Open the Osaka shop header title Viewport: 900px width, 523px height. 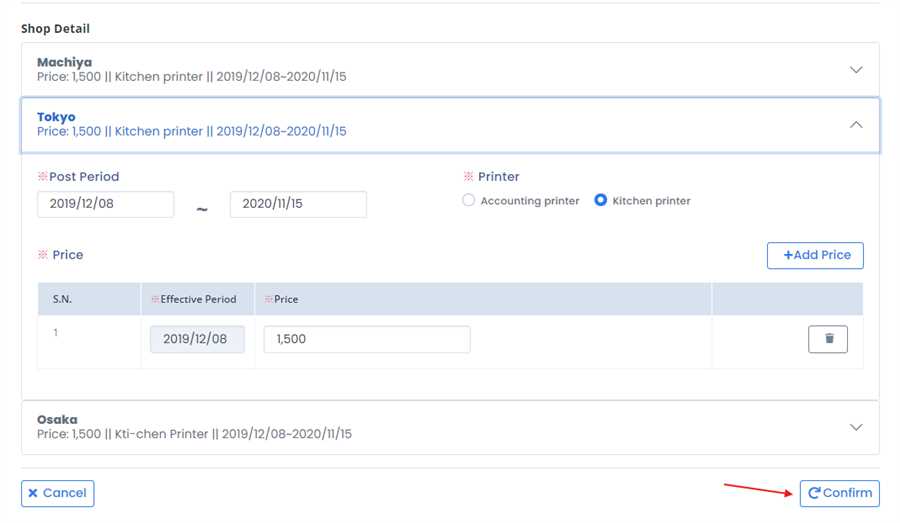click(57, 419)
